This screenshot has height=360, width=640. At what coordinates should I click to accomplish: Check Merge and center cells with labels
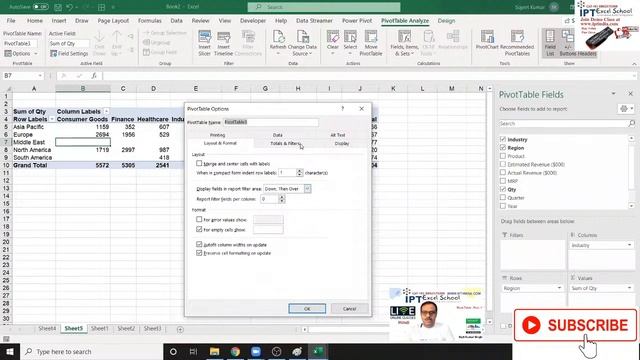(199, 163)
